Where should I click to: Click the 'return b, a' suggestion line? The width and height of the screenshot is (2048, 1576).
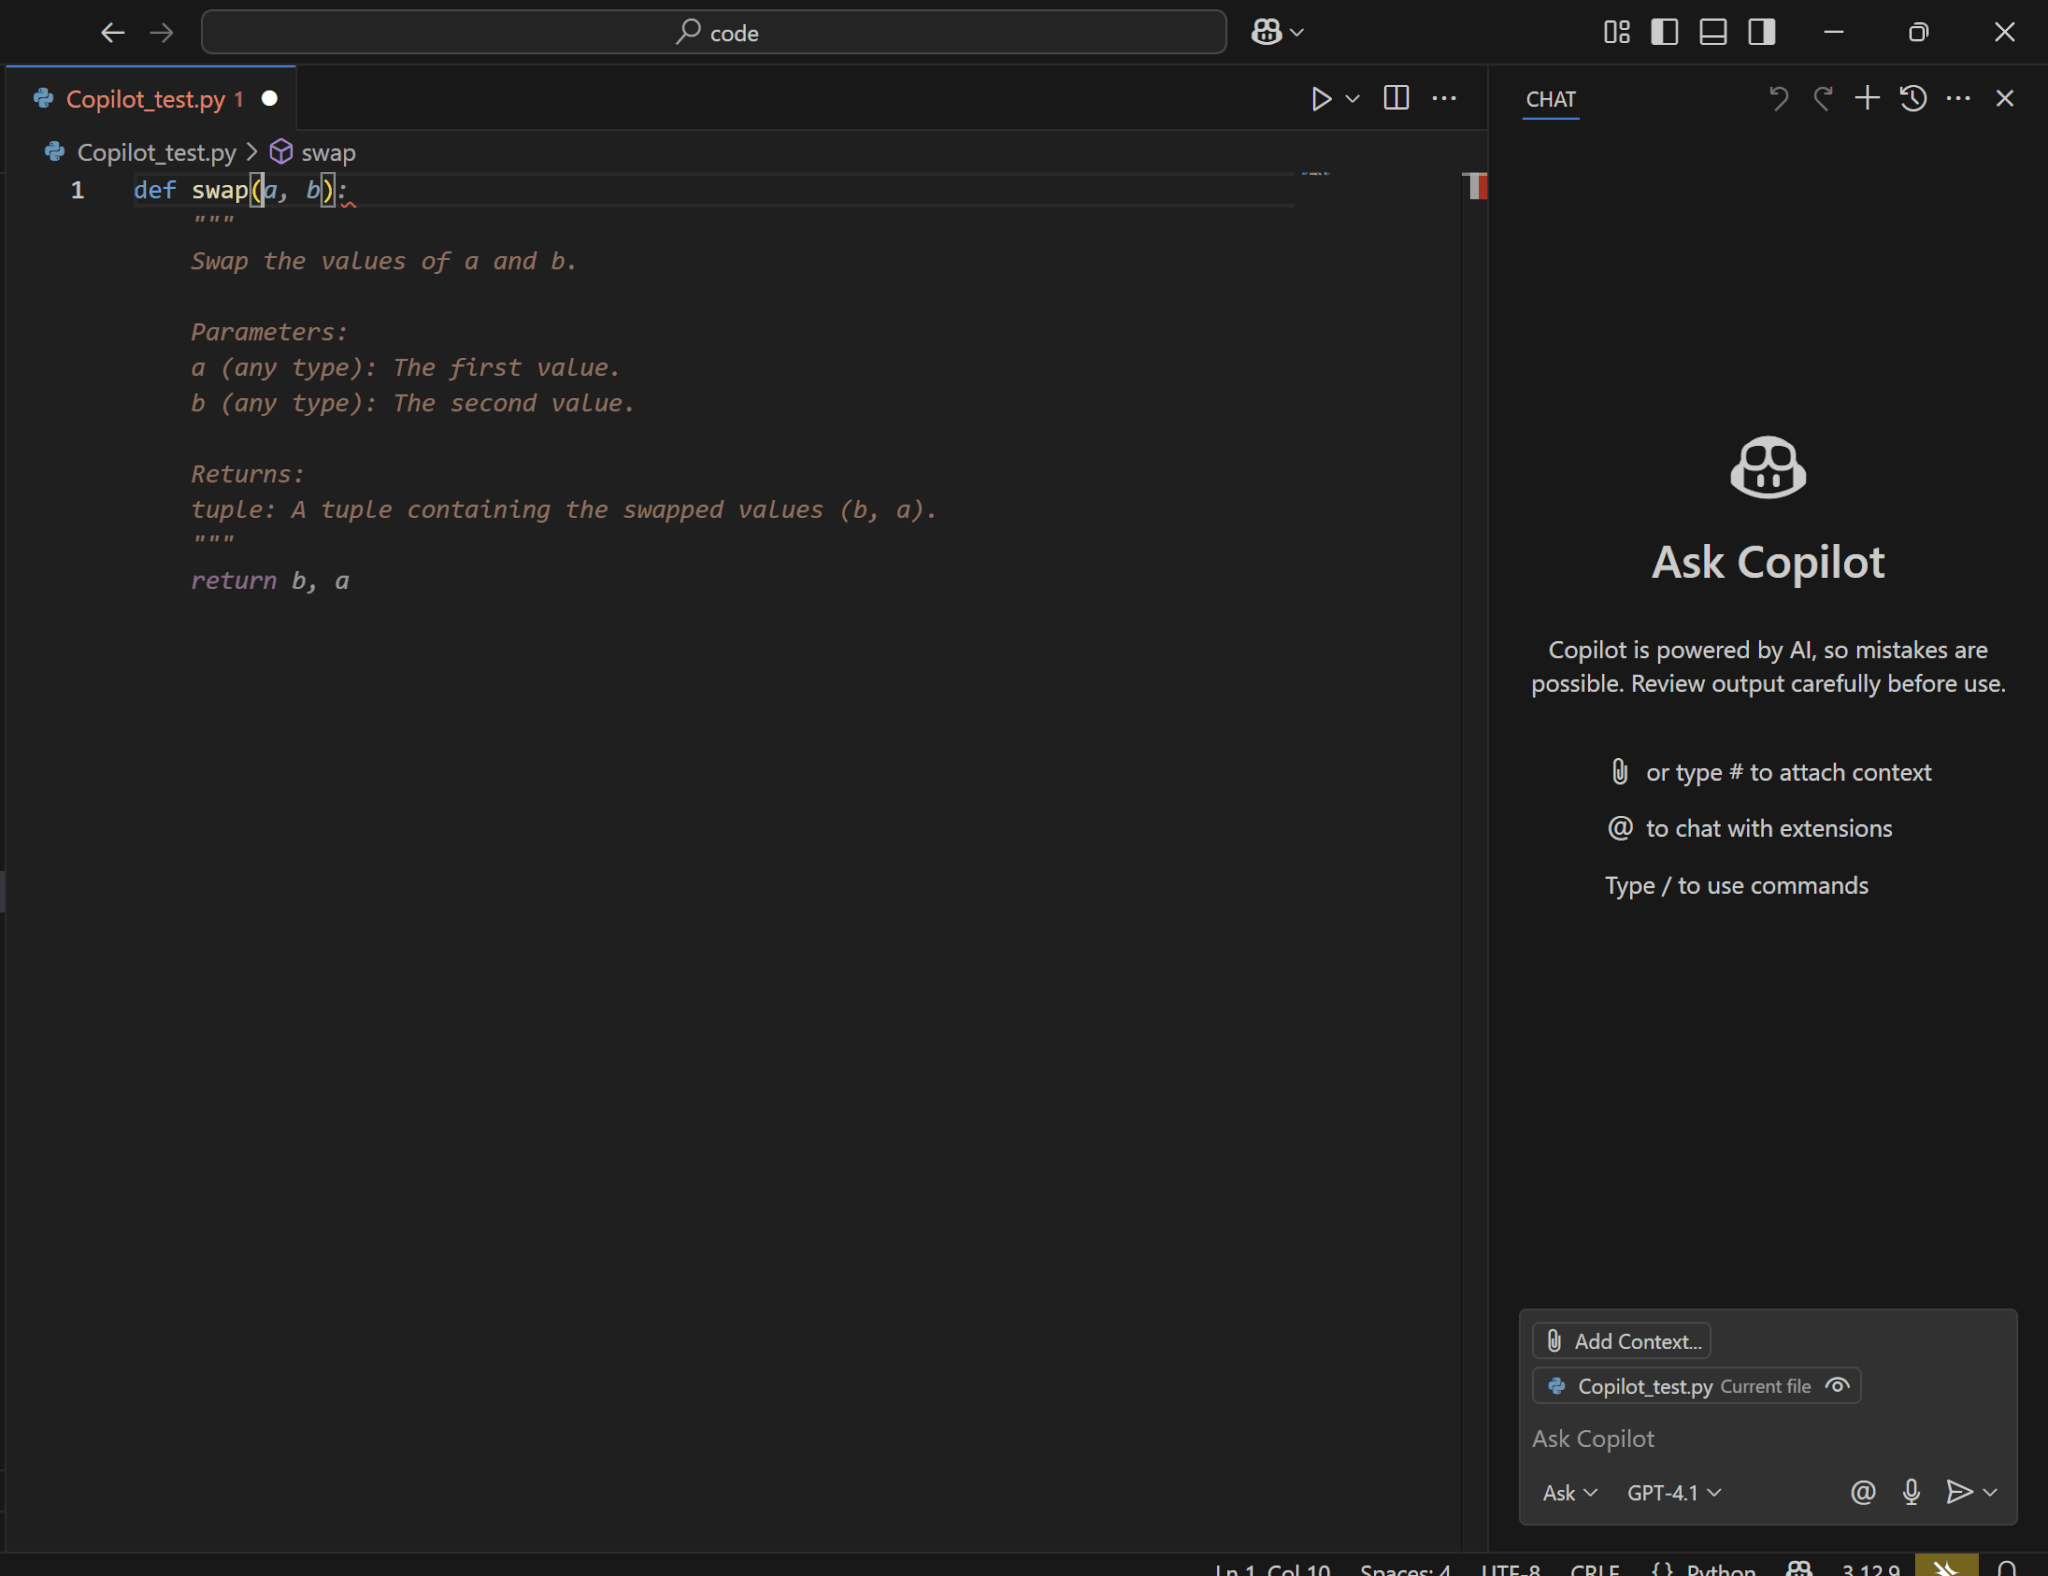270,580
